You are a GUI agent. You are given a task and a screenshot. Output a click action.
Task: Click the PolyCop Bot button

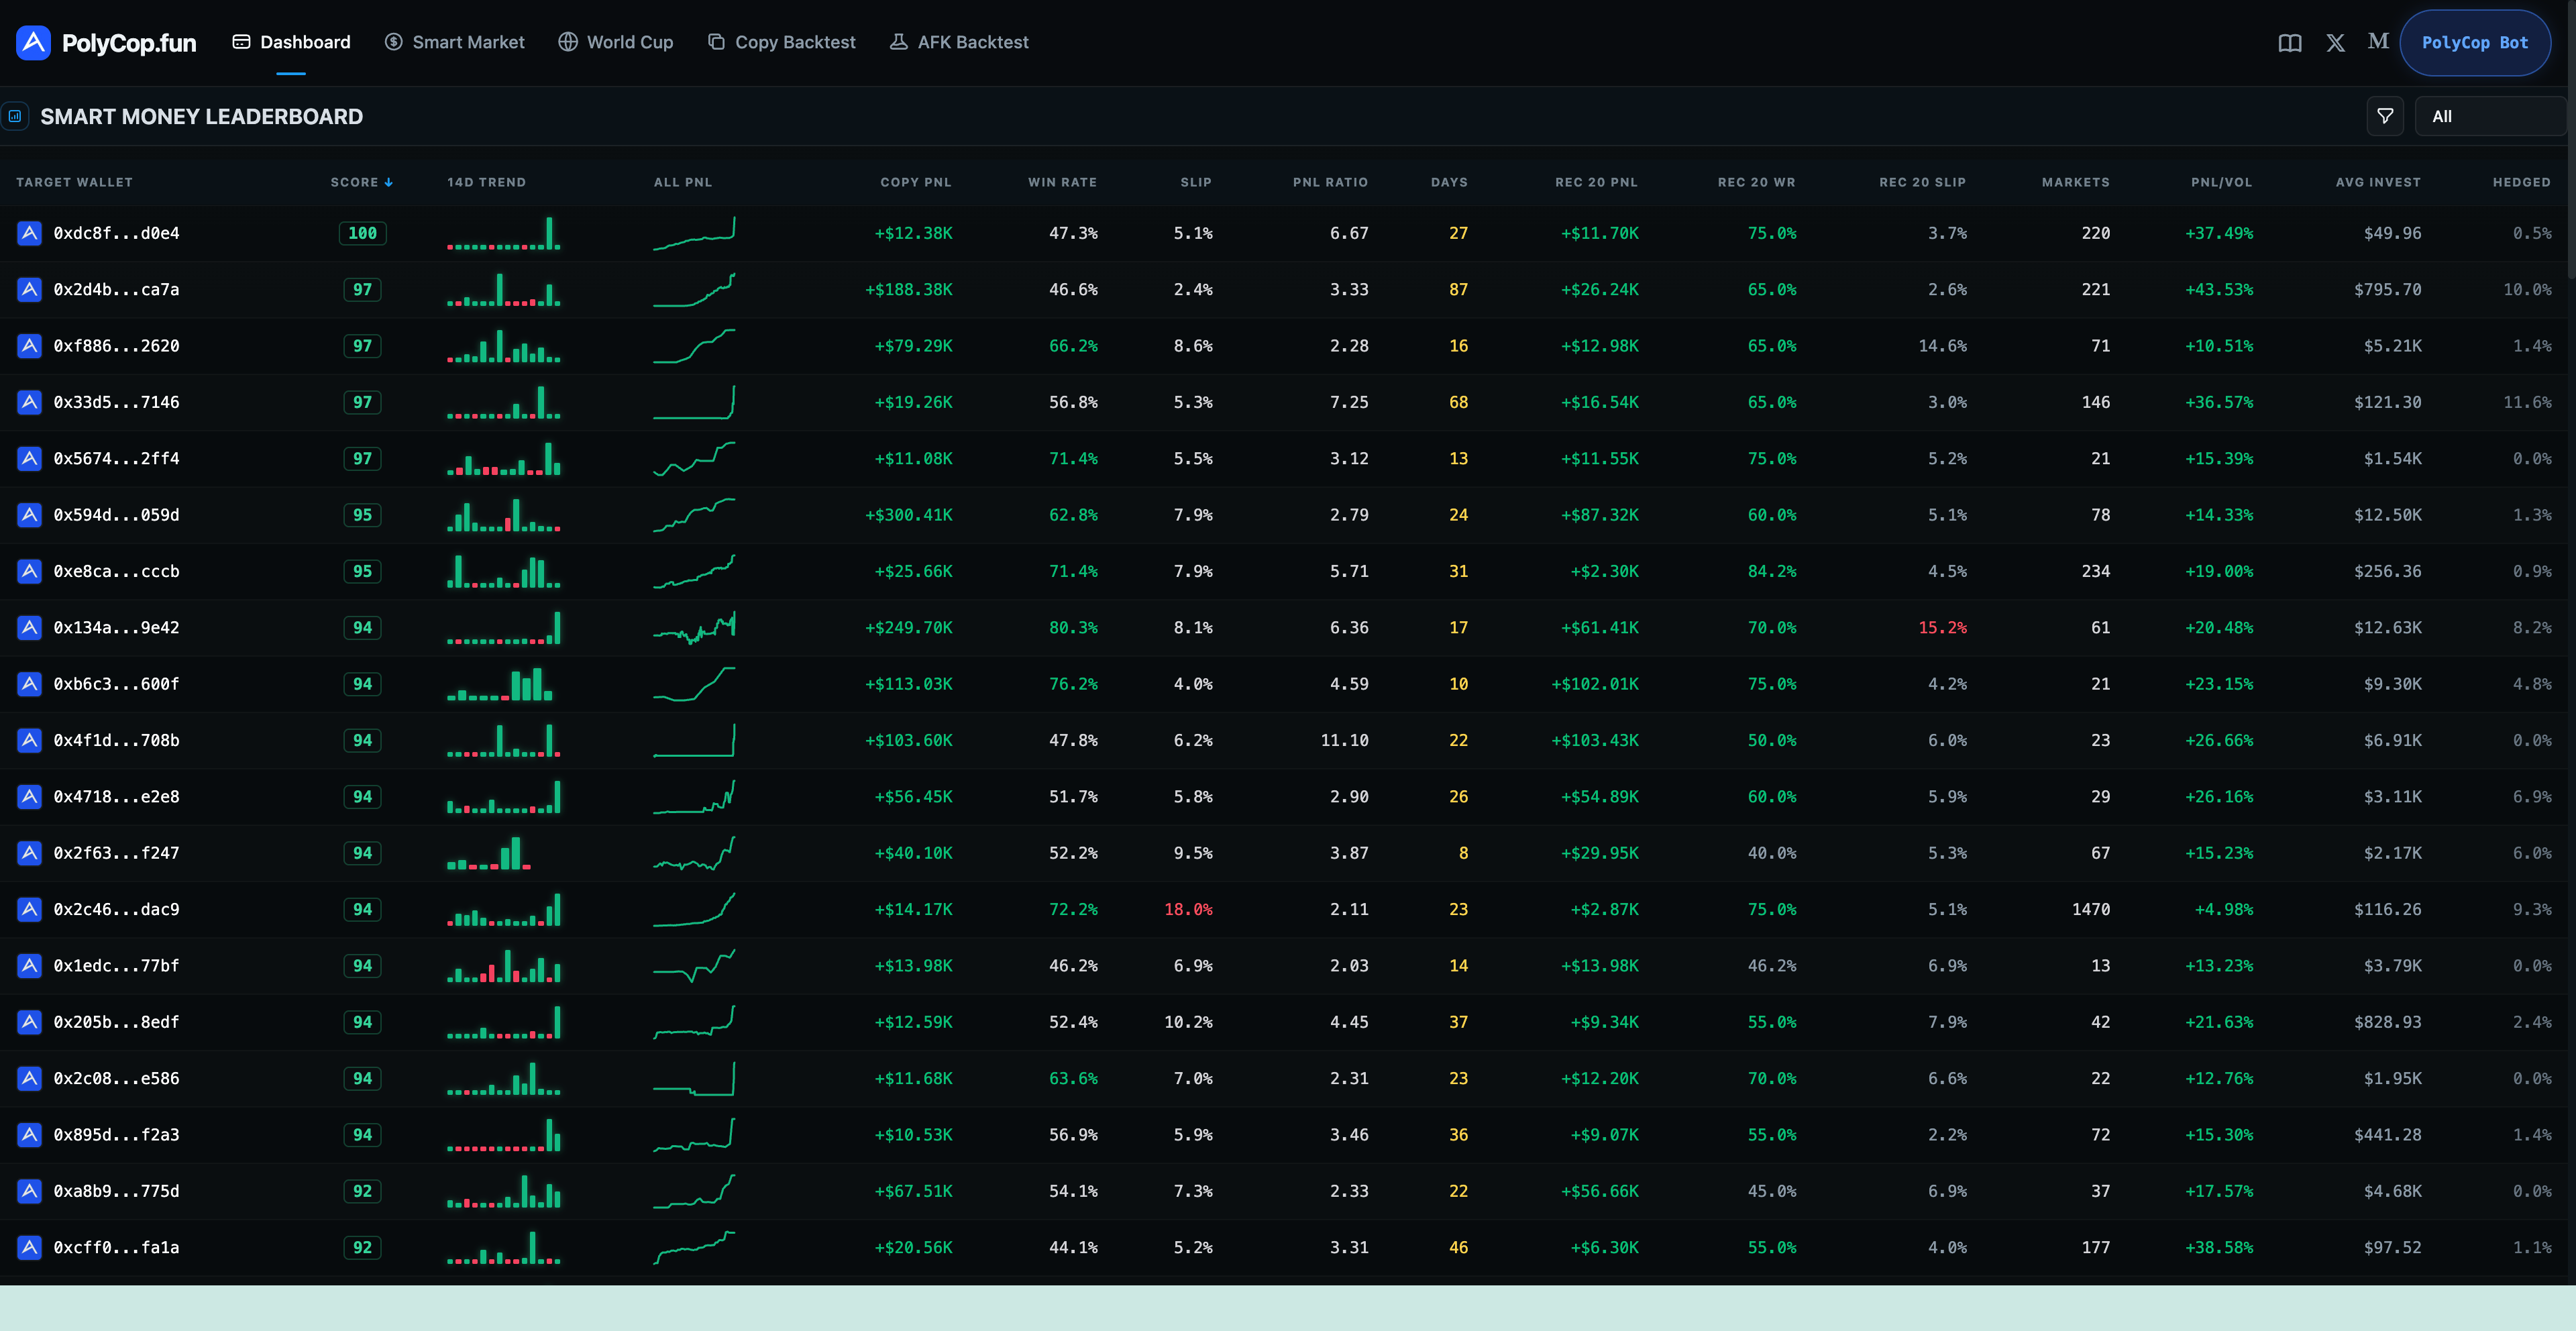(2474, 43)
